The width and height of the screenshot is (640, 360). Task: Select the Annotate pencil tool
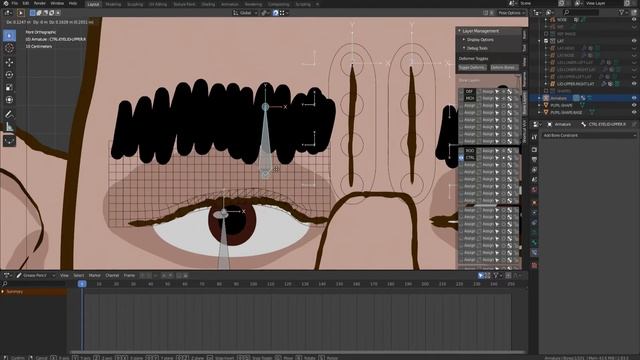[9, 114]
